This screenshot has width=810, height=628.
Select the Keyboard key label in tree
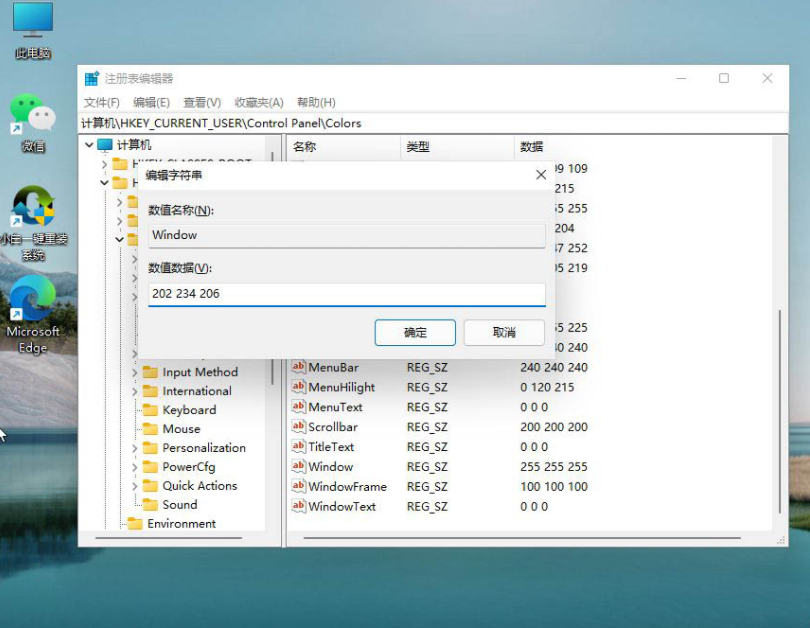pyautogui.click(x=189, y=410)
